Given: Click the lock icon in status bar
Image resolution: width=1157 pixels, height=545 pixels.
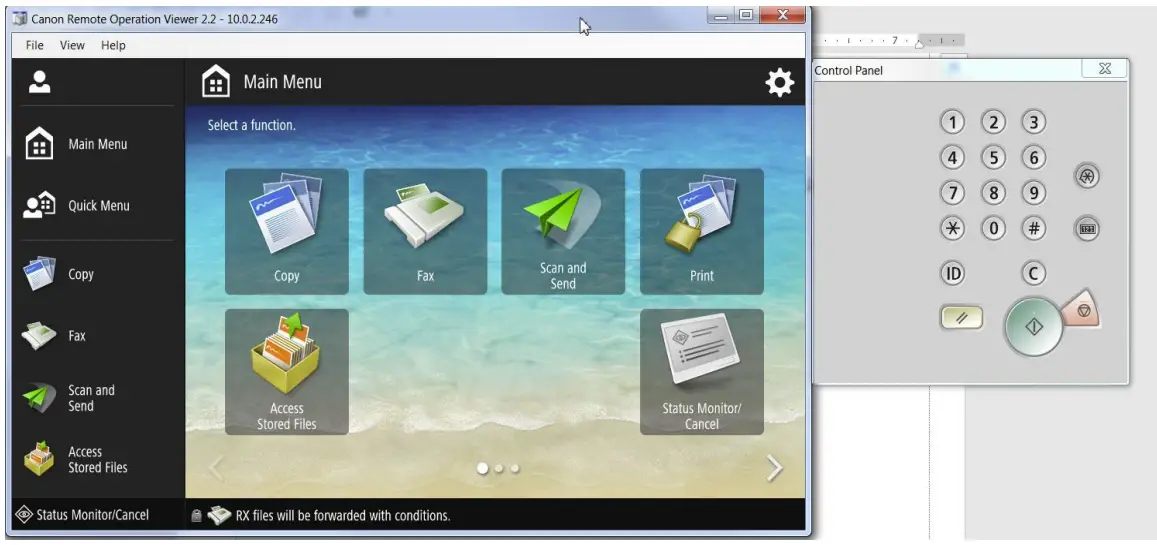Looking at the screenshot, I should tap(196, 516).
